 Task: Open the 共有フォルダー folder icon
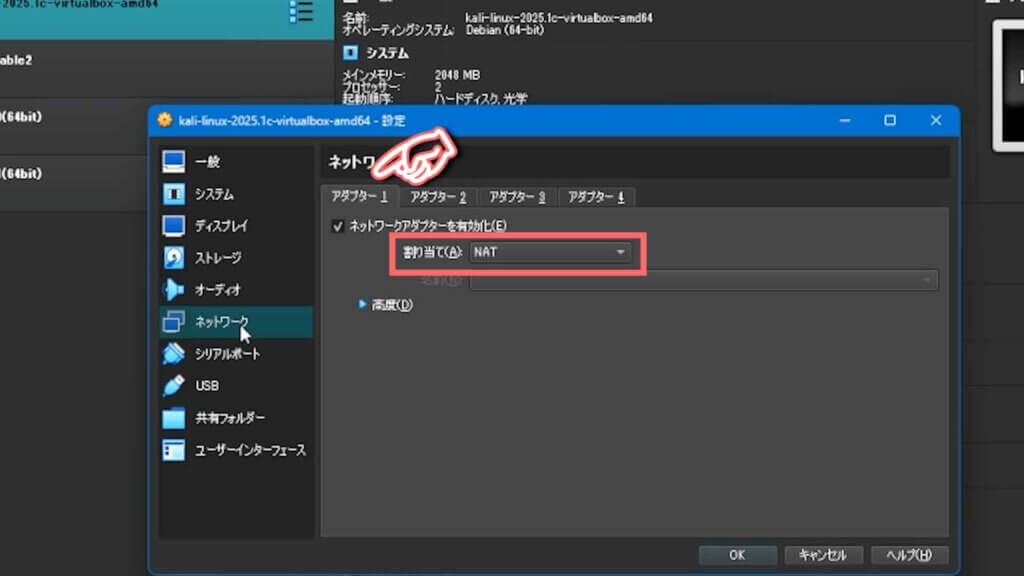[x=173, y=418]
